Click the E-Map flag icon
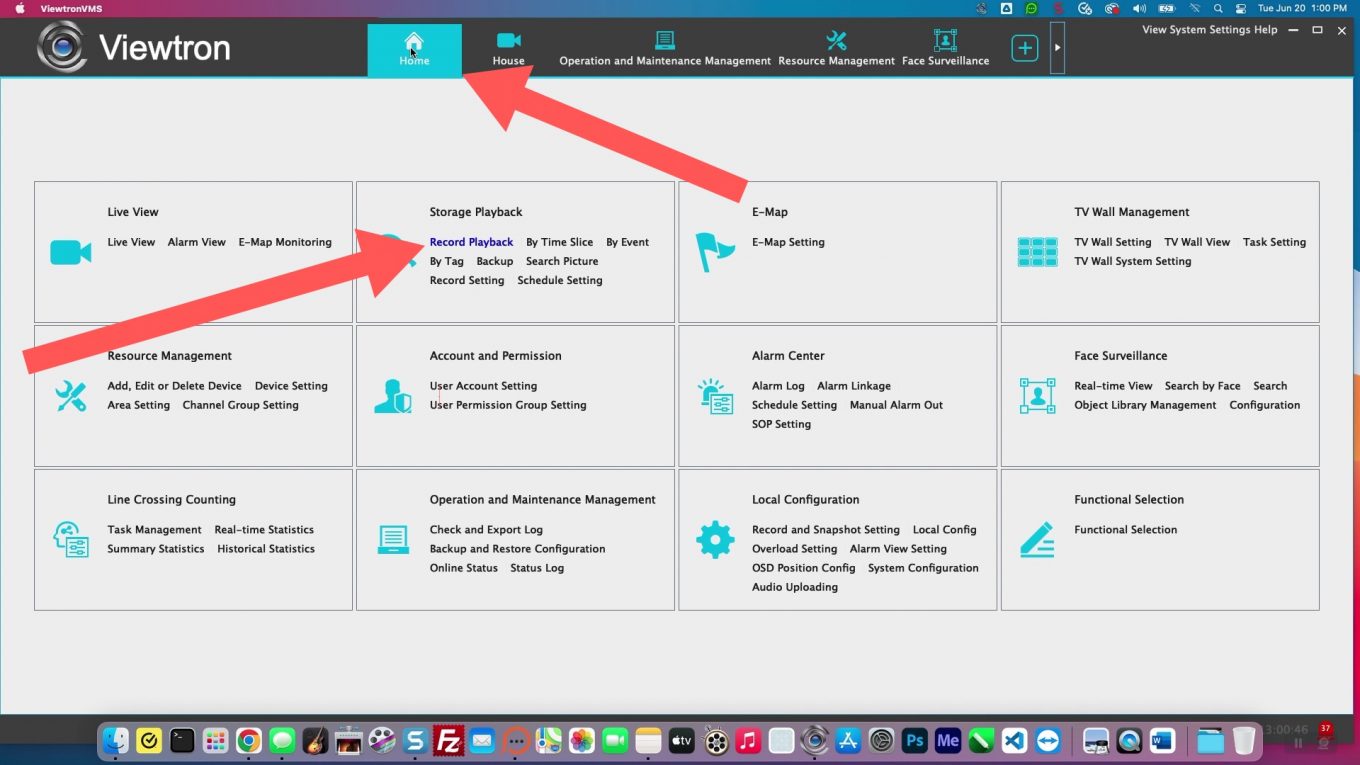 (x=715, y=252)
